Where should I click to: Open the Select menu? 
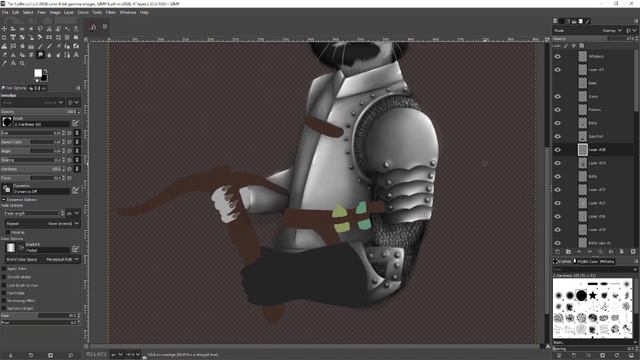click(28, 12)
